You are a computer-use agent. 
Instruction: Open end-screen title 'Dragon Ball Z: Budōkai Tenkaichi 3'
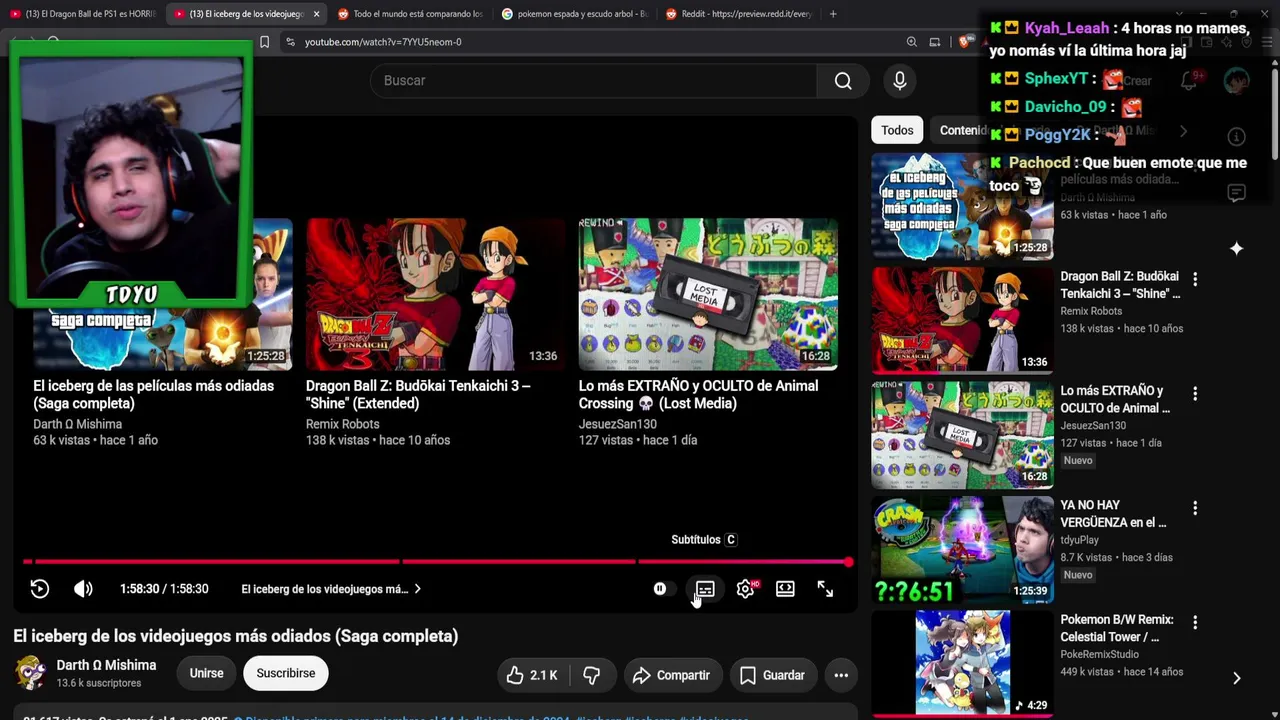[x=418, y=394]
